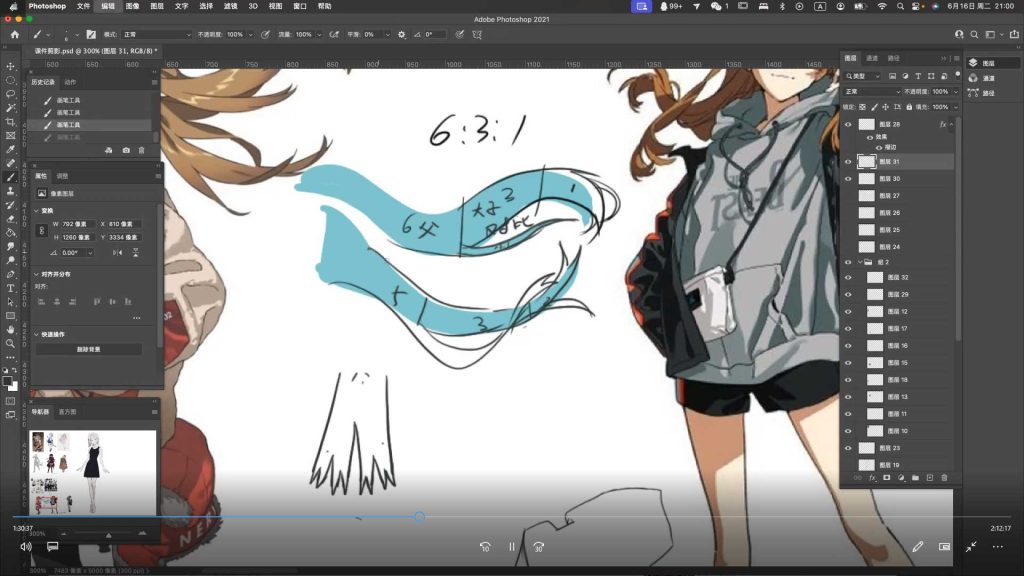Screen dimensions: 1024x576
Task: Open the 文件 menu
Action: tap(84, 6)
